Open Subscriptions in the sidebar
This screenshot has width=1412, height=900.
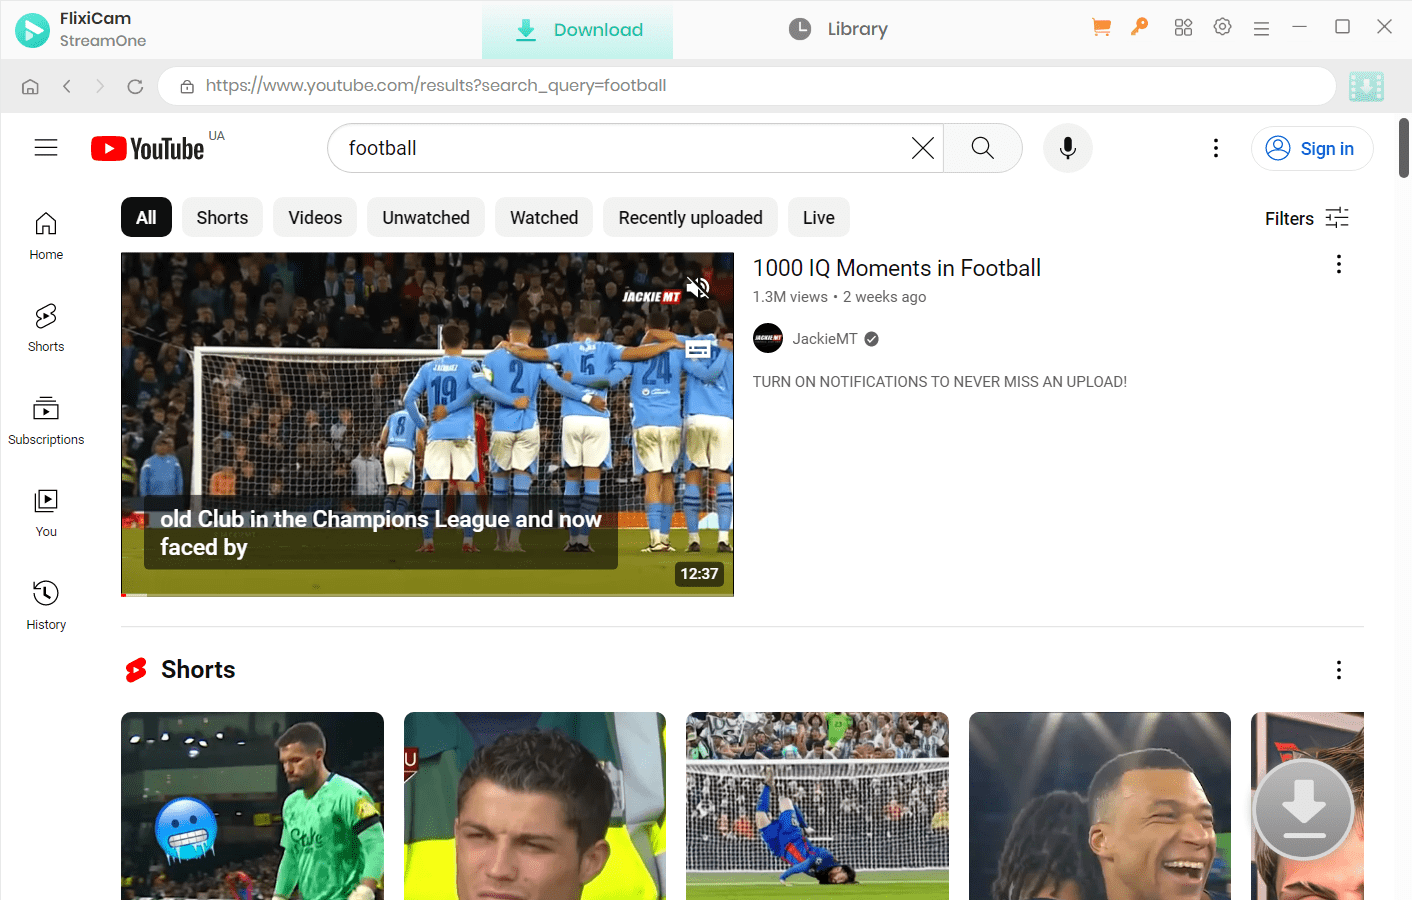46,421
